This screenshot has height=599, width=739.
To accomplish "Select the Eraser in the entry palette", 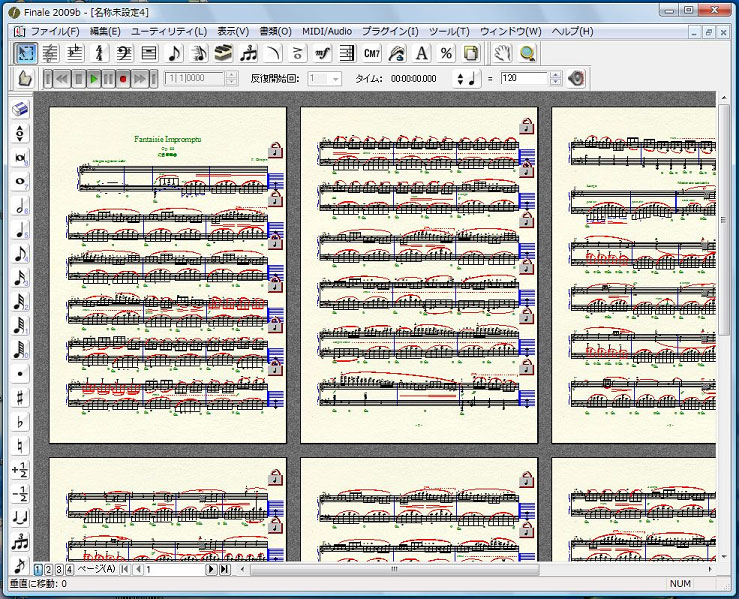I will pyautogui.click(x=20, y=109).
